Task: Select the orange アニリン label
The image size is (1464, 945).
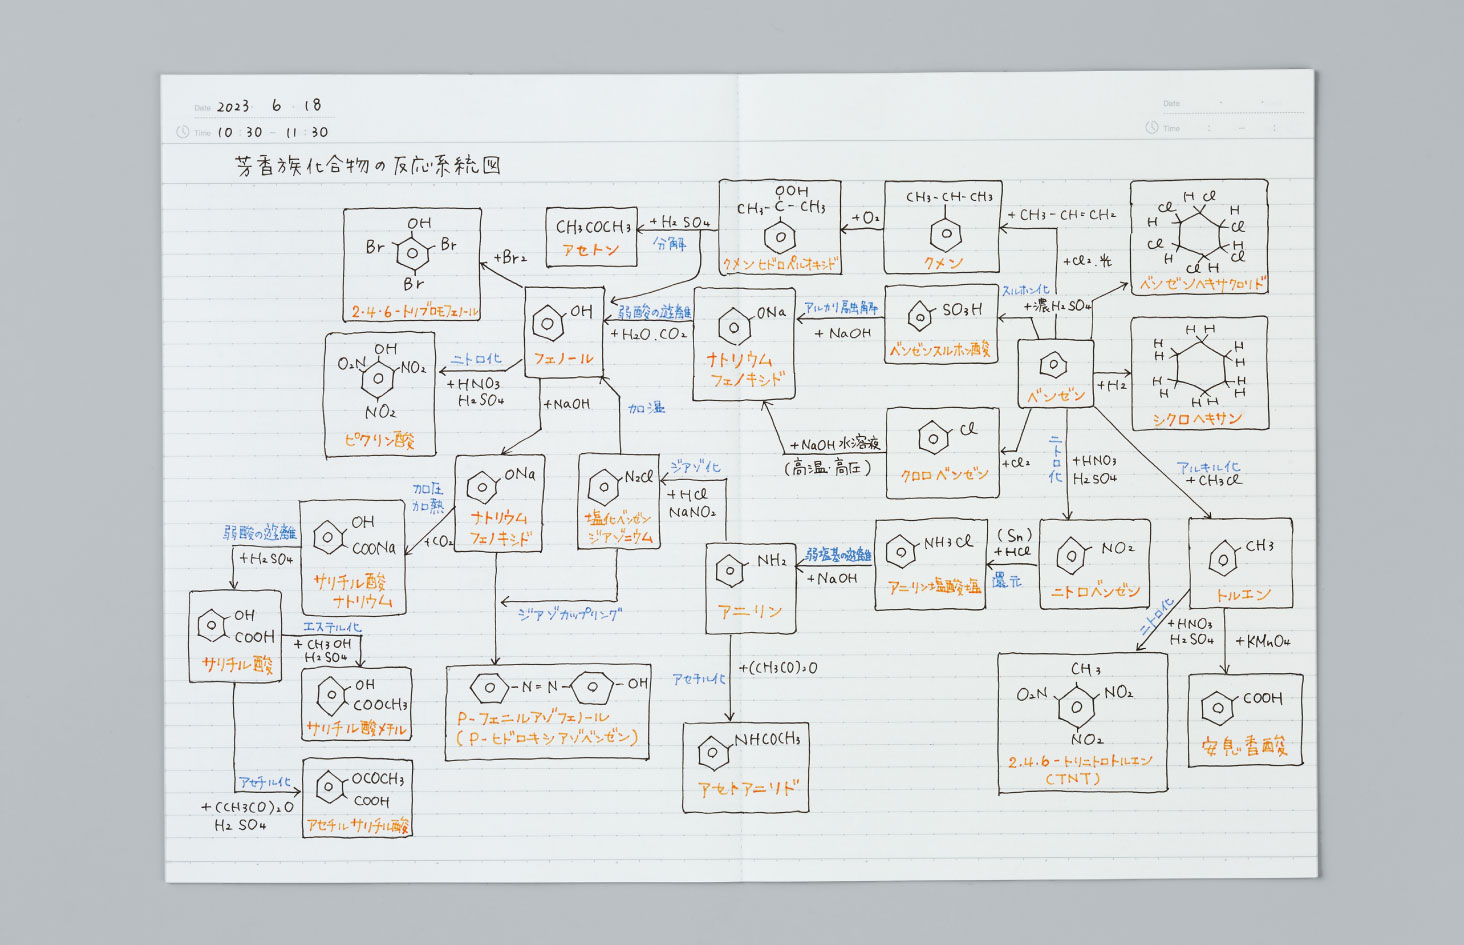Action: 749,611
